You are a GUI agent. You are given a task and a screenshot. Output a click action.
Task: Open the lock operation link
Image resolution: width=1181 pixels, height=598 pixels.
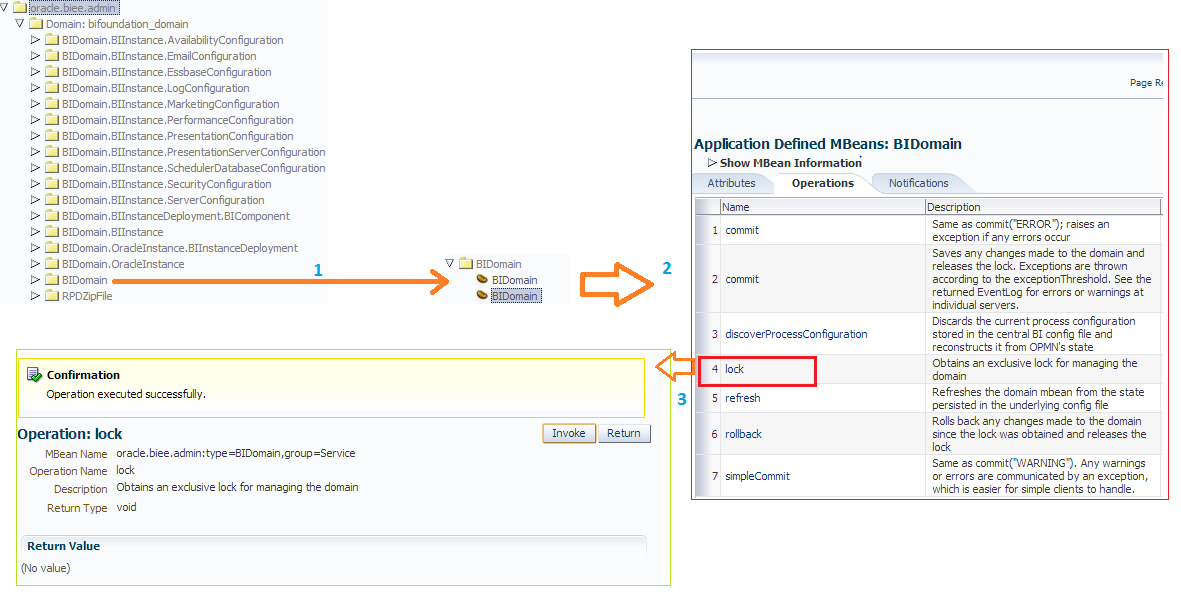click(x=734, y=369)
